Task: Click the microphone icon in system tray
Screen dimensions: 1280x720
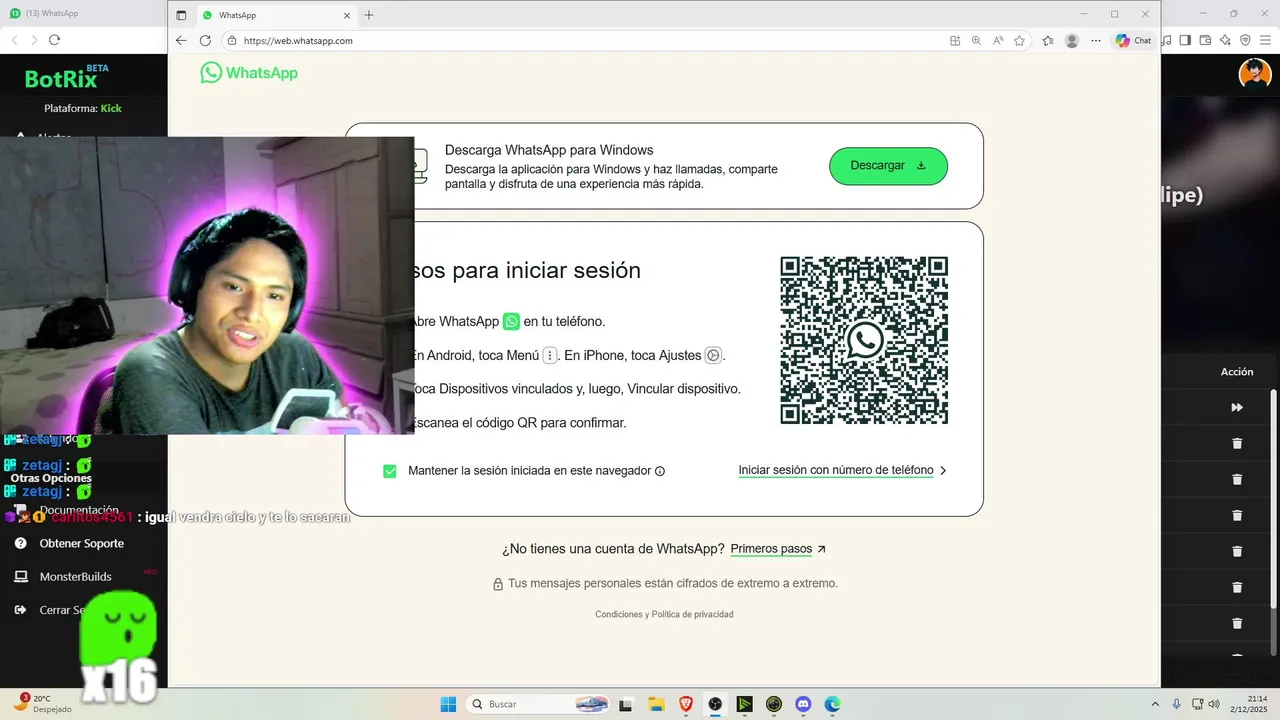Action: click(1177, 704)
